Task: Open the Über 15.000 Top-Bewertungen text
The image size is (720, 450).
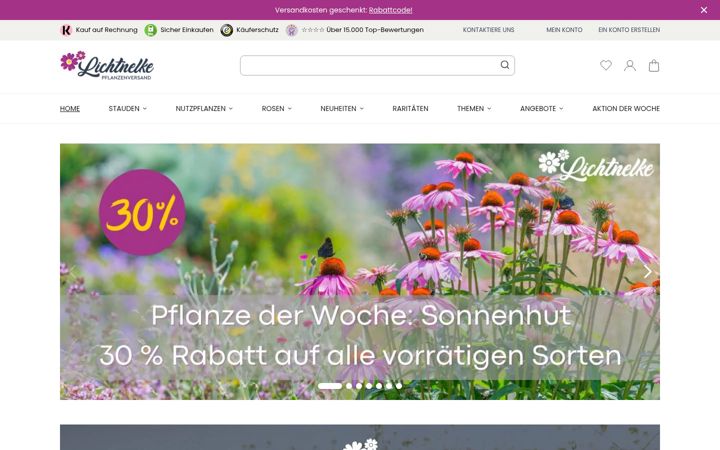Action: (x=375, y=30)
